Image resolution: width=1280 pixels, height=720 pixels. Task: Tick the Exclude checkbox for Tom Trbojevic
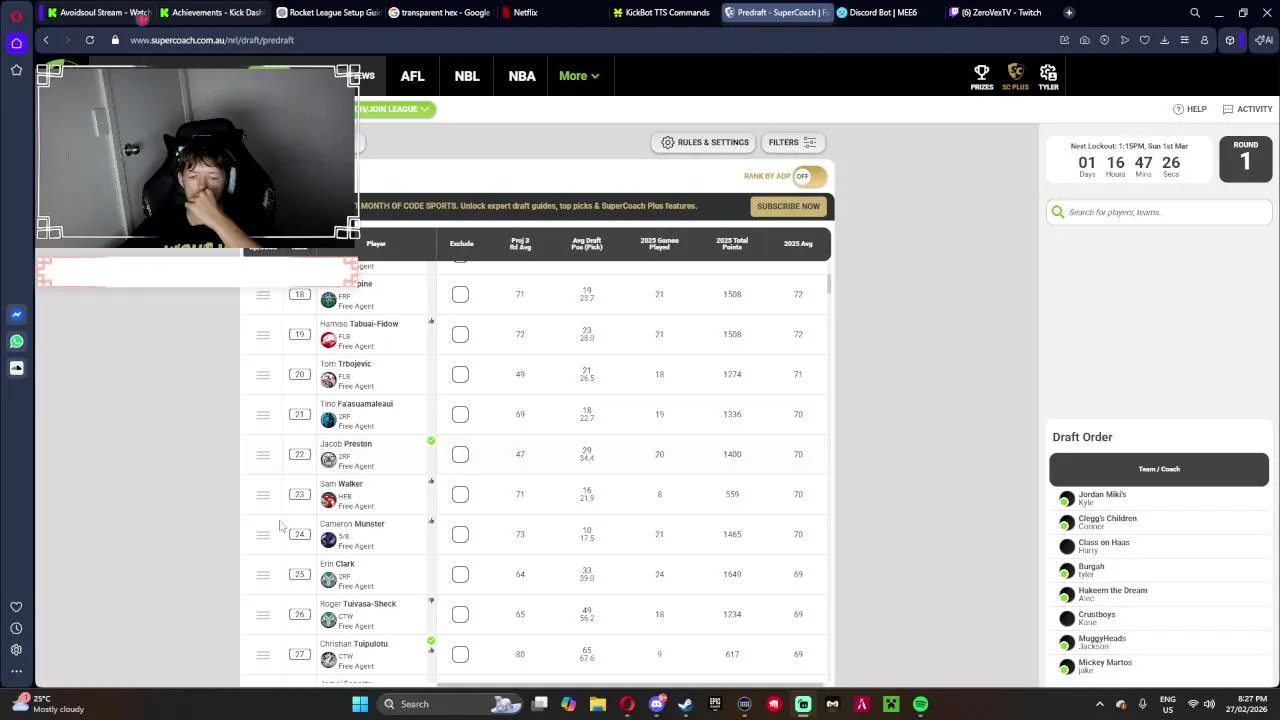pos(460,374)
